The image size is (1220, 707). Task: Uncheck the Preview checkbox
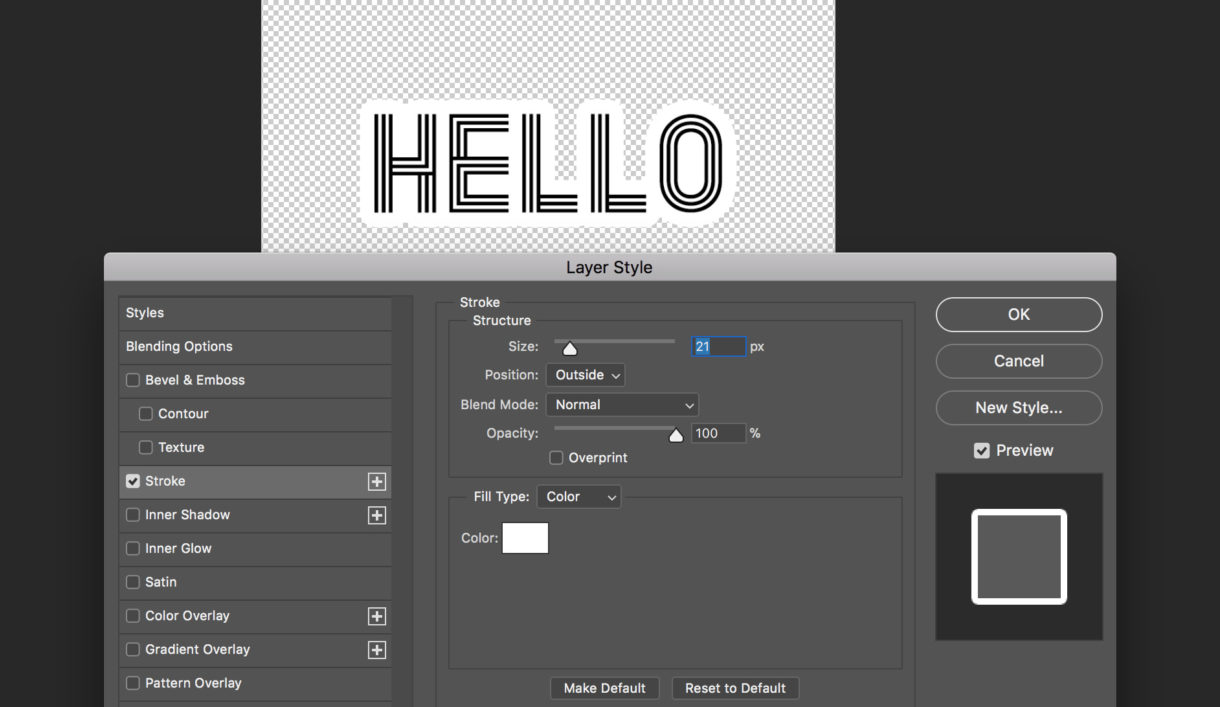pyautogui.click(x=982, y=451)
